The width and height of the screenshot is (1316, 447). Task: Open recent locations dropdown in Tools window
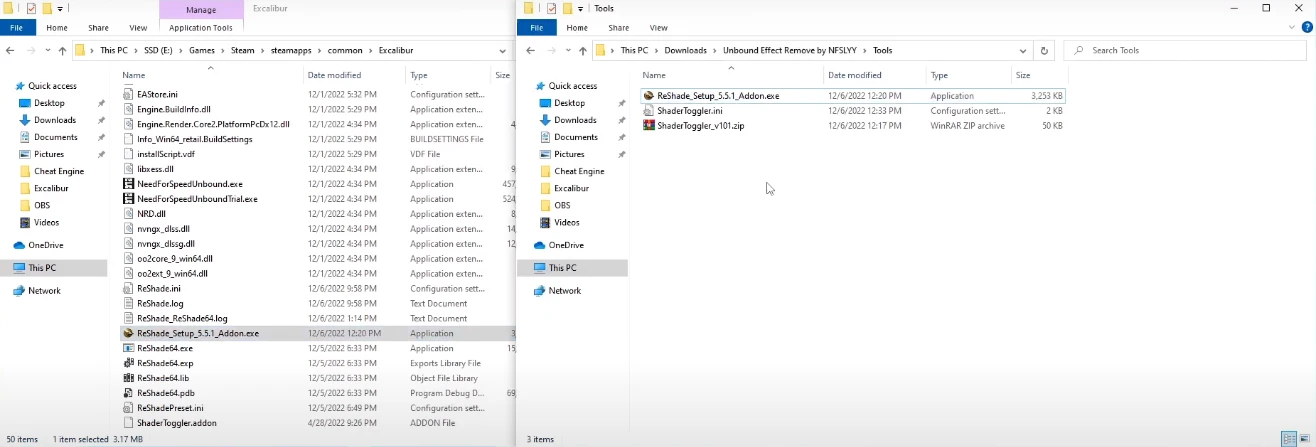(566, 50)
